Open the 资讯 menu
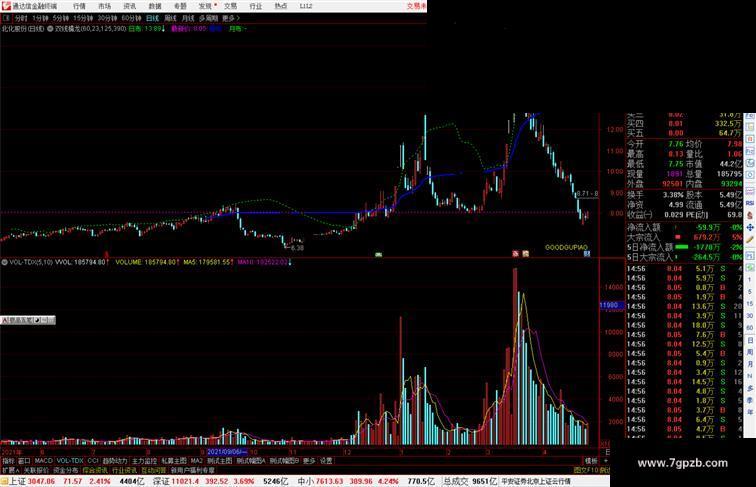The width and height of the screenshot is (756, 487). click(x=129, y=6)
